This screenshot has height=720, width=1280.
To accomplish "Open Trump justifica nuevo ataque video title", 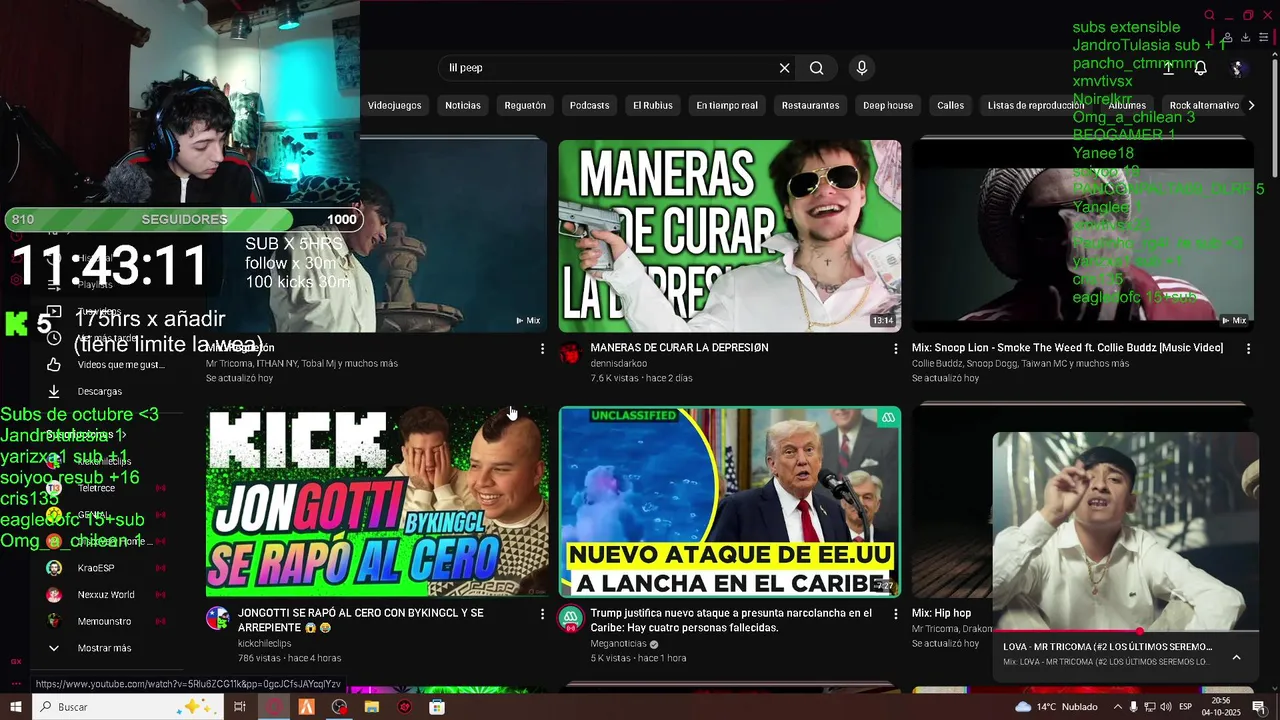I will coord(731,620).
